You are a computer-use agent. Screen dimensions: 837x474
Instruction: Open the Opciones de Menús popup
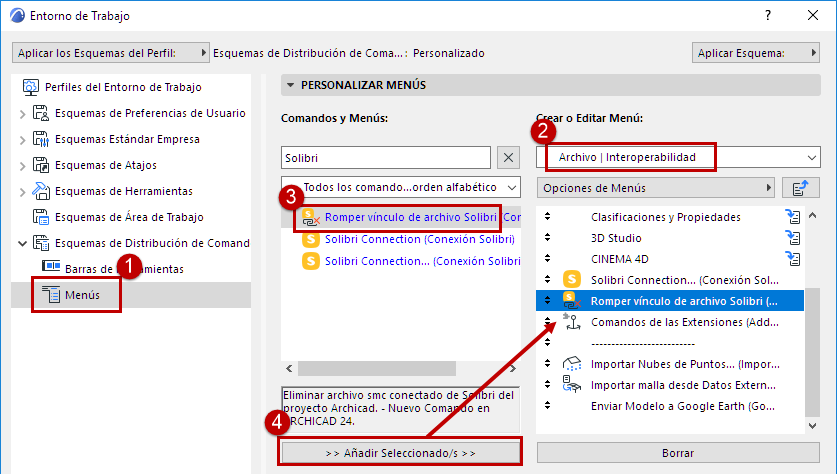pos(656,188)
